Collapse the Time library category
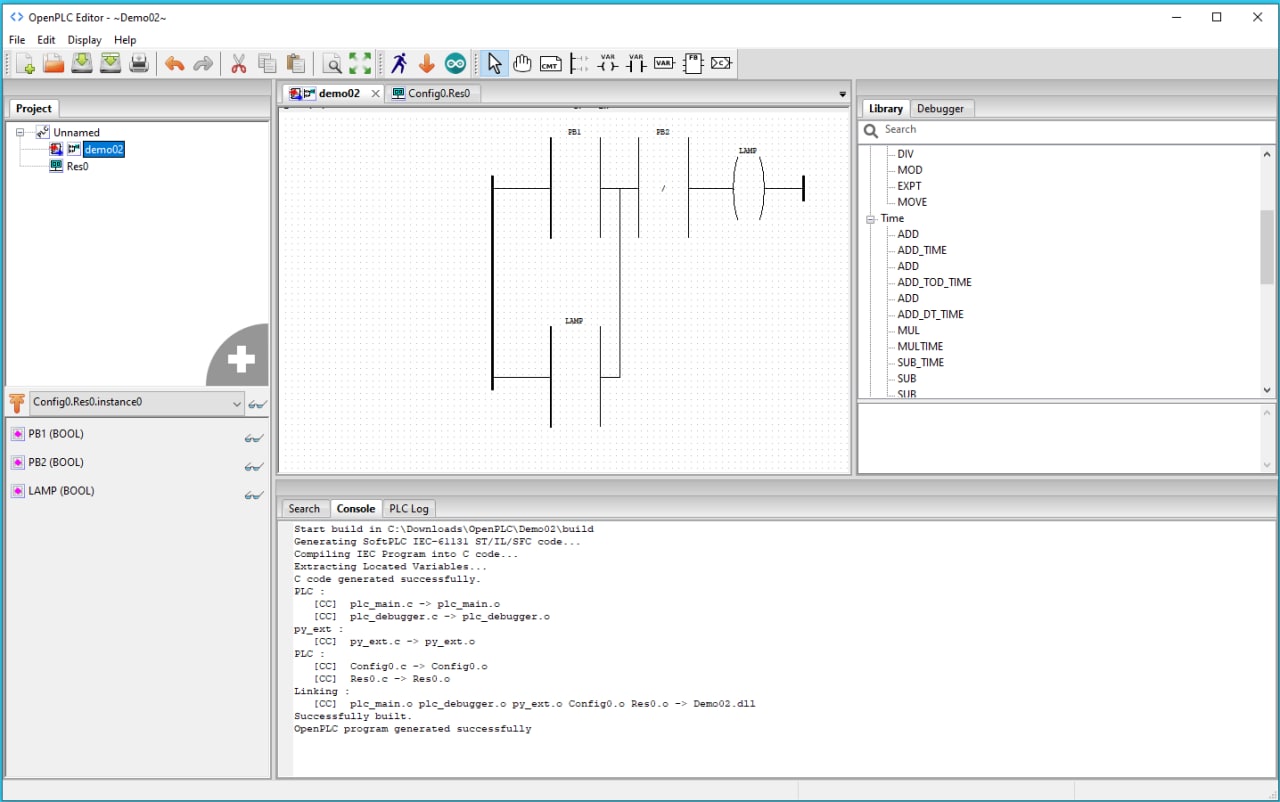Screen dimensions: 1280x802 click(871, 219)
